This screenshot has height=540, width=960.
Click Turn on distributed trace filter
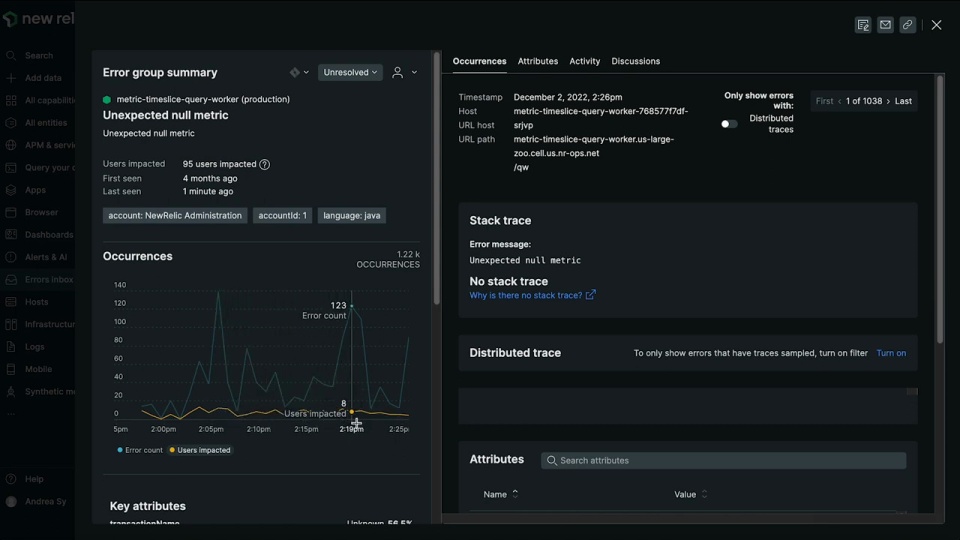click(x=891, y=353)
